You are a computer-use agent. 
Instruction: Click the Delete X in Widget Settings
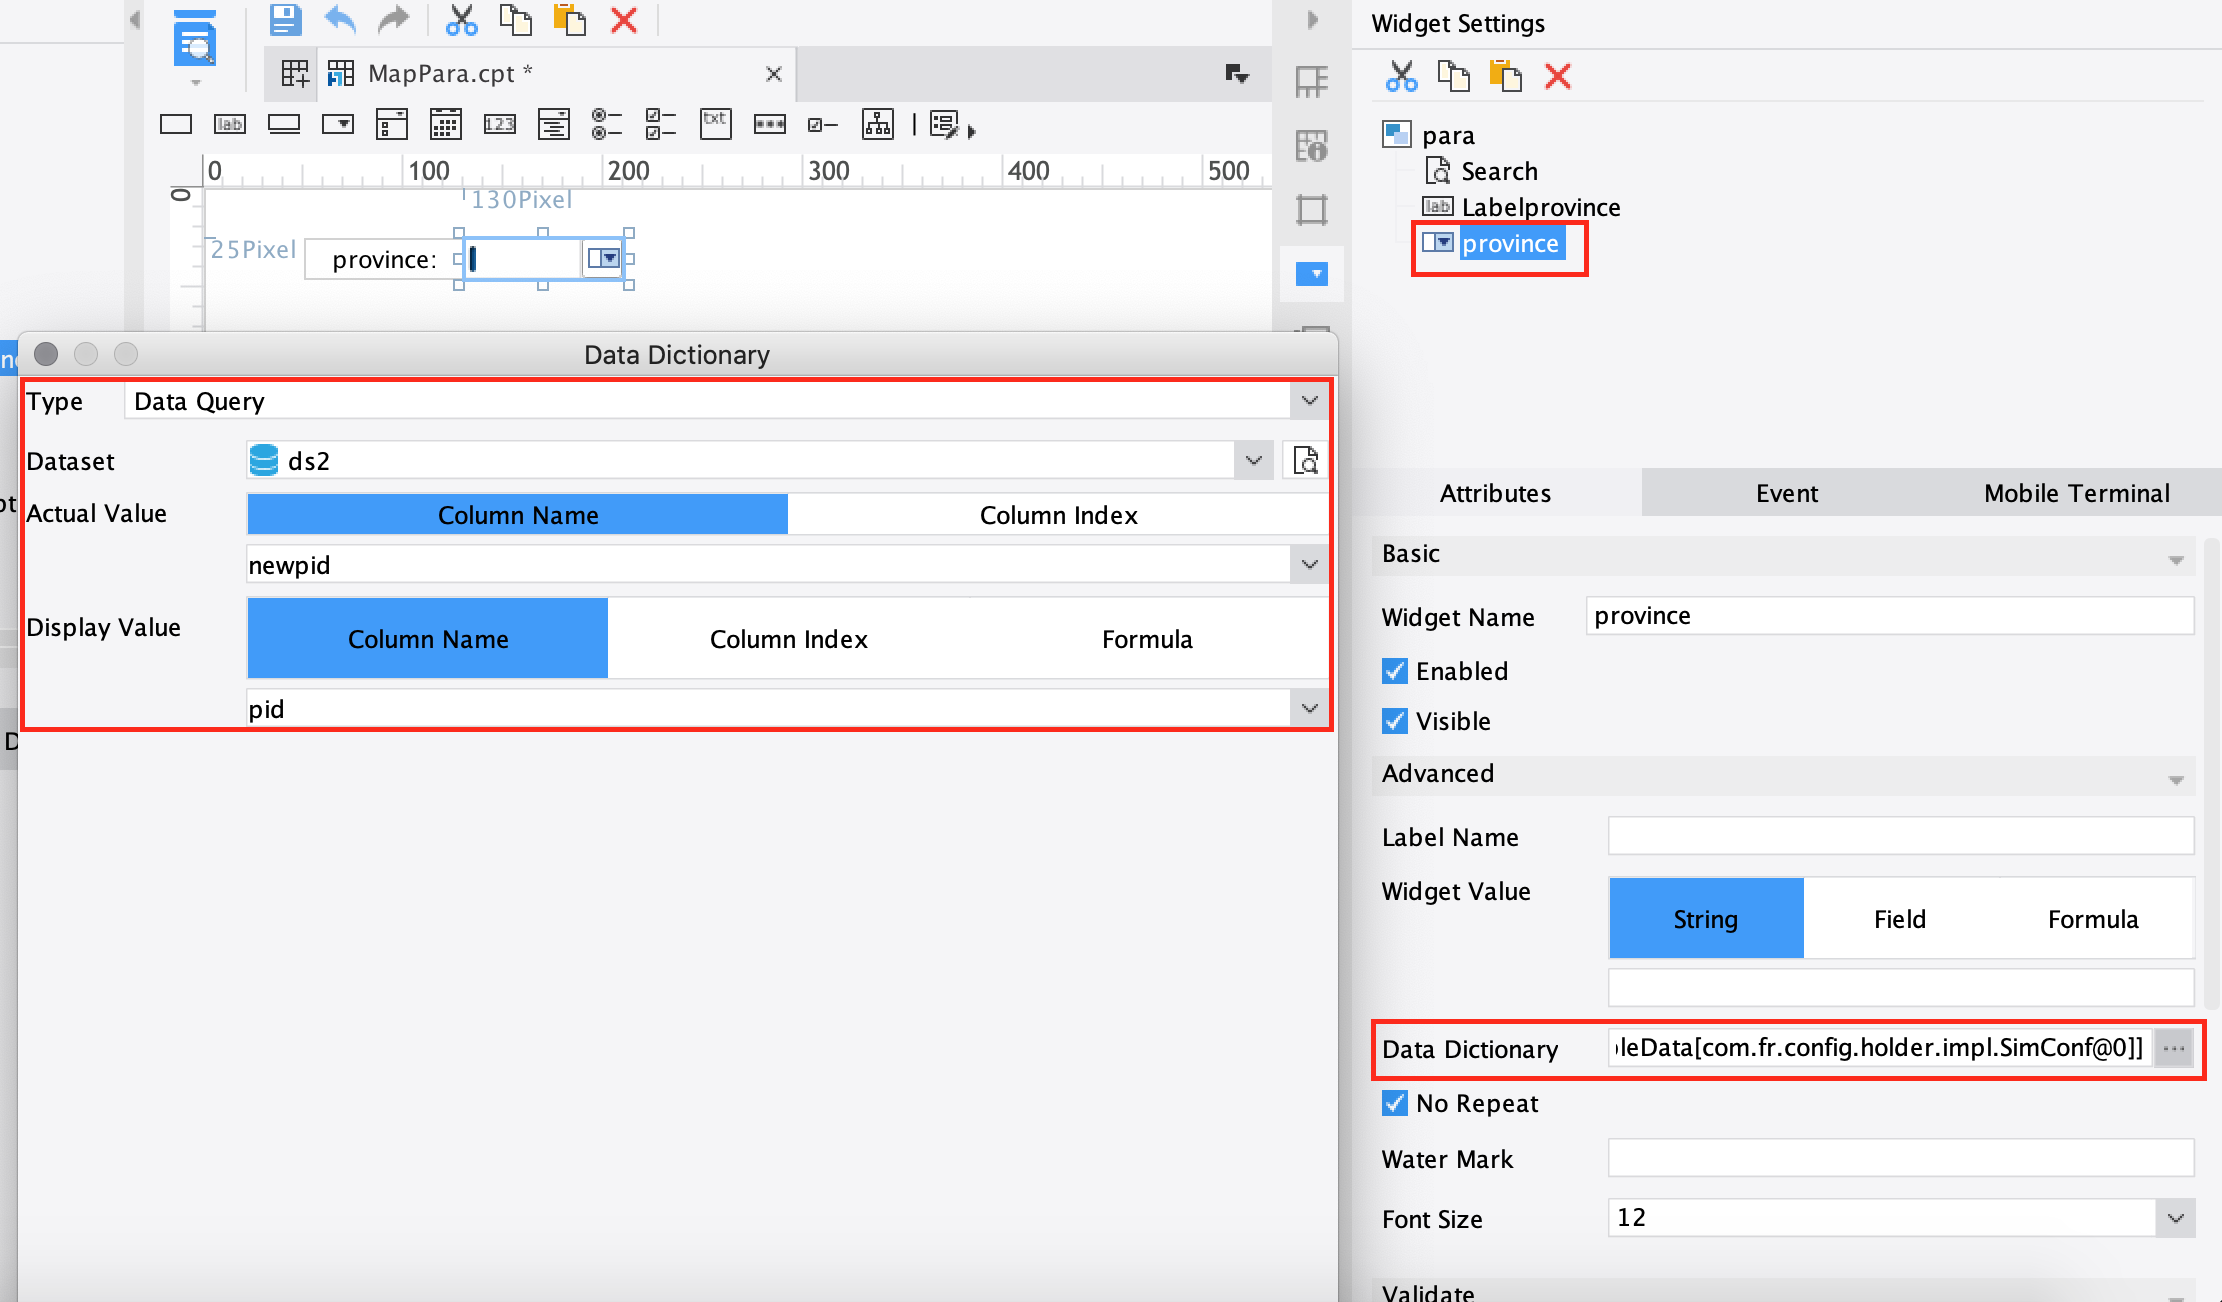1558,76
